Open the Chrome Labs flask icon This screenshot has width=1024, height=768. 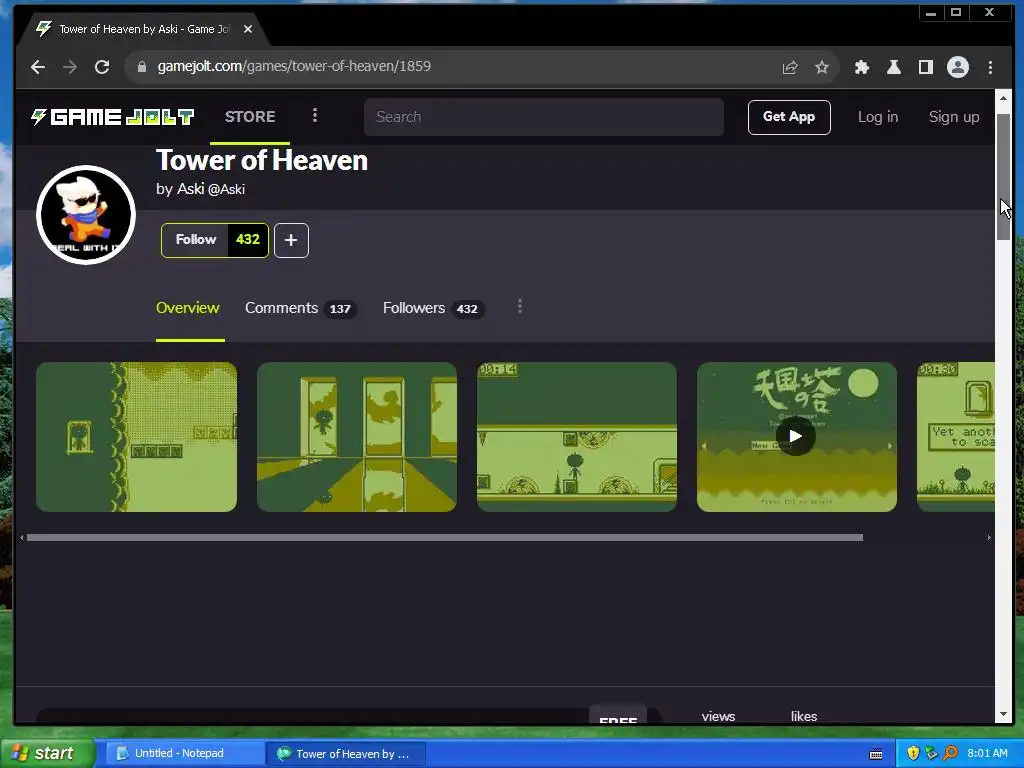tap(894, 67)
